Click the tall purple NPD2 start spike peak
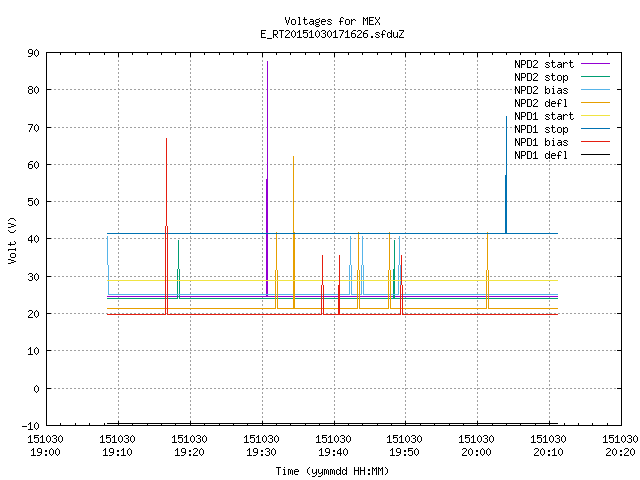This screenshot has height=480, width=640. pyautogui.click(x=267, y=62)
